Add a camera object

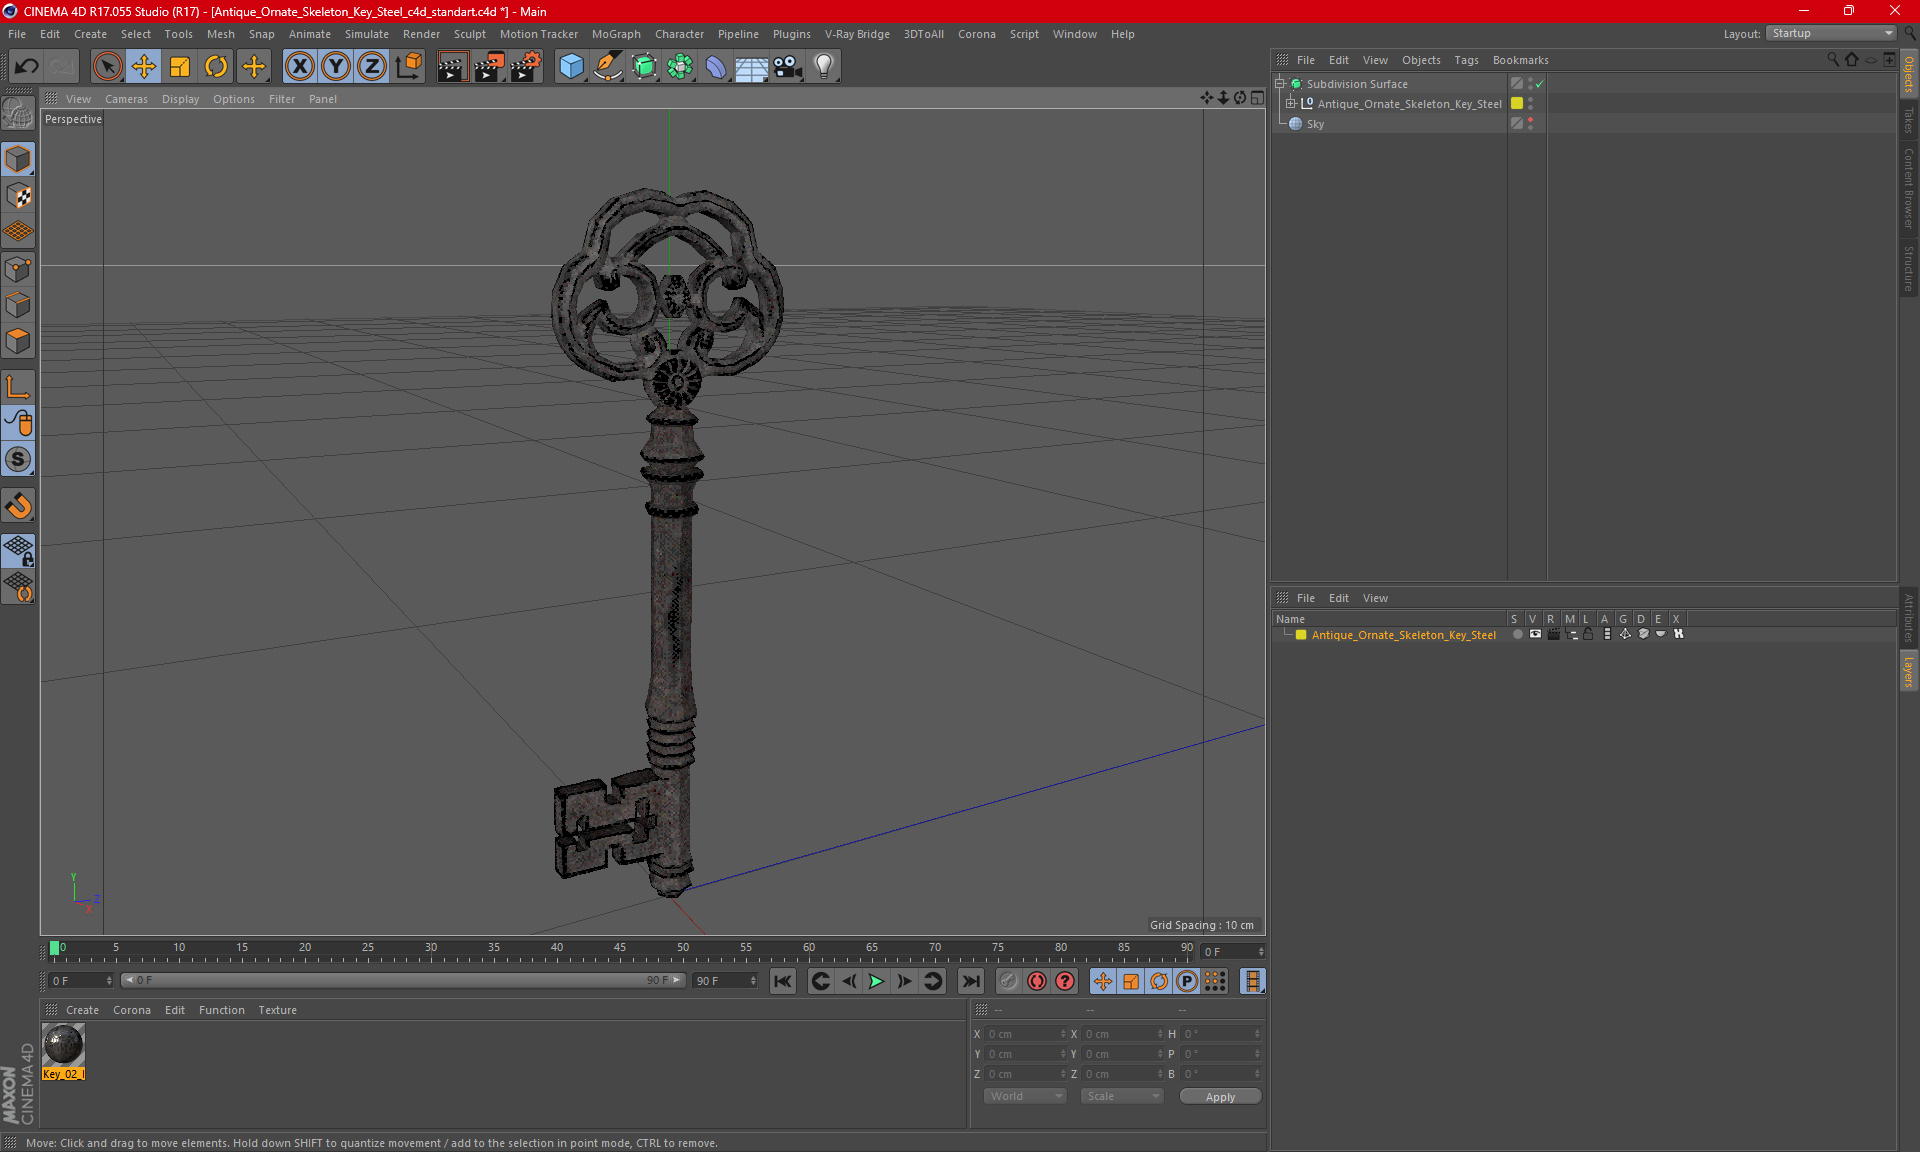pos(788,66)
